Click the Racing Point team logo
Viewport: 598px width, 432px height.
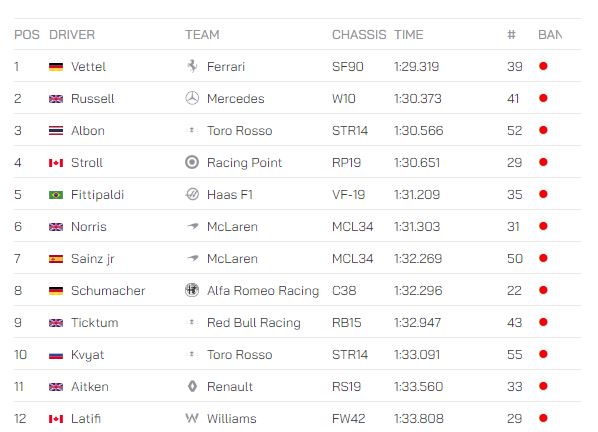point(192,162)
